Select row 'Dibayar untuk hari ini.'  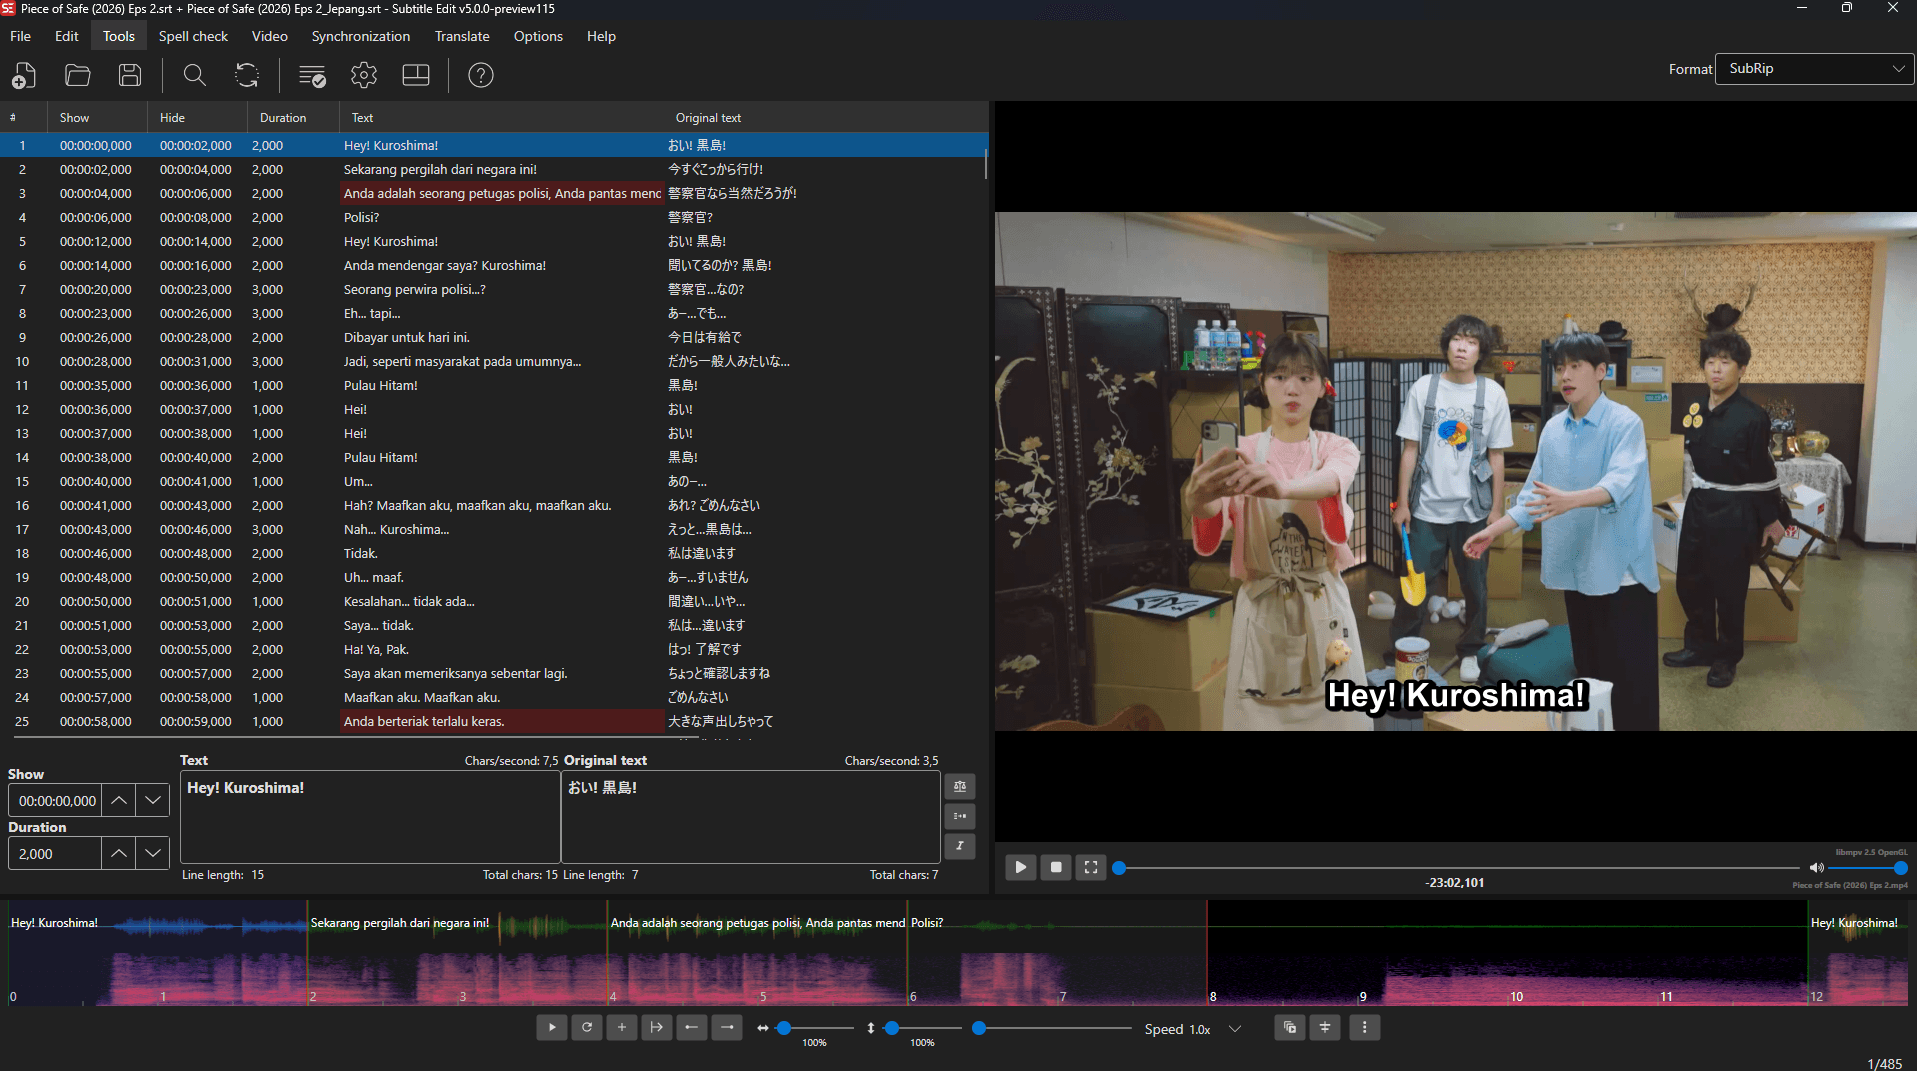[x=494, y=338]
